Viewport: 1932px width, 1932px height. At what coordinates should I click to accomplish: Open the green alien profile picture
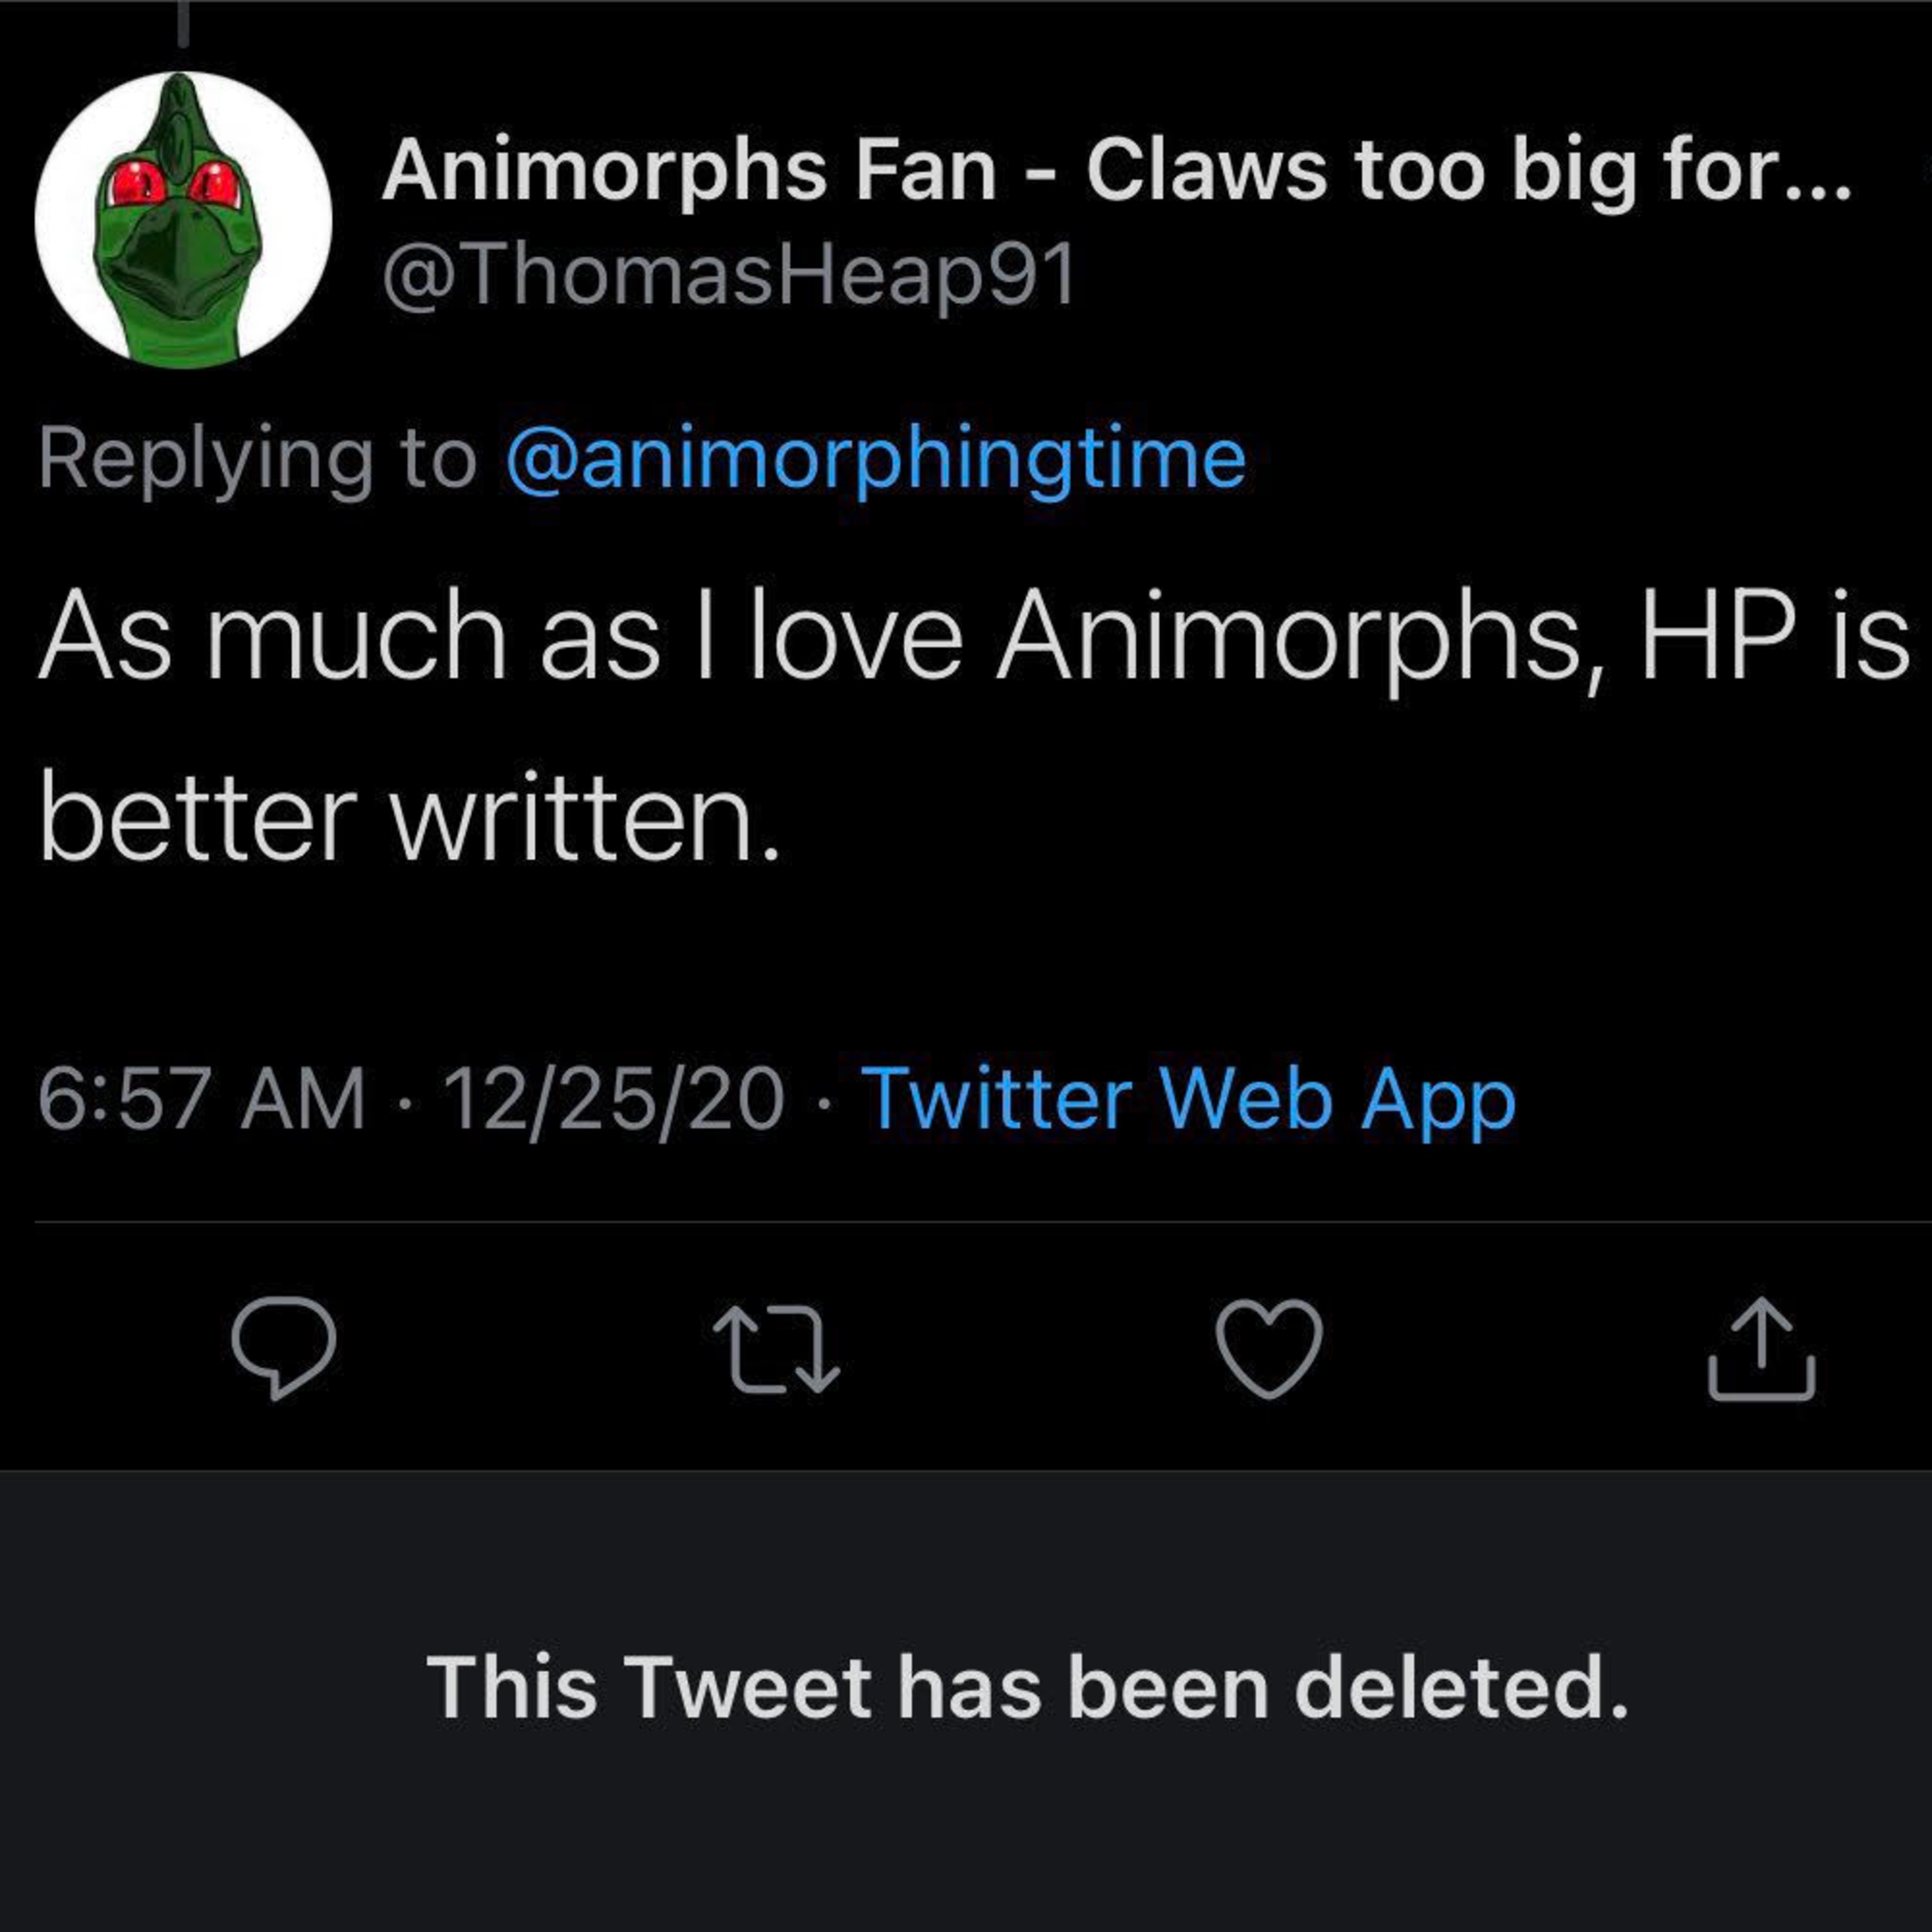coord(183,220)
